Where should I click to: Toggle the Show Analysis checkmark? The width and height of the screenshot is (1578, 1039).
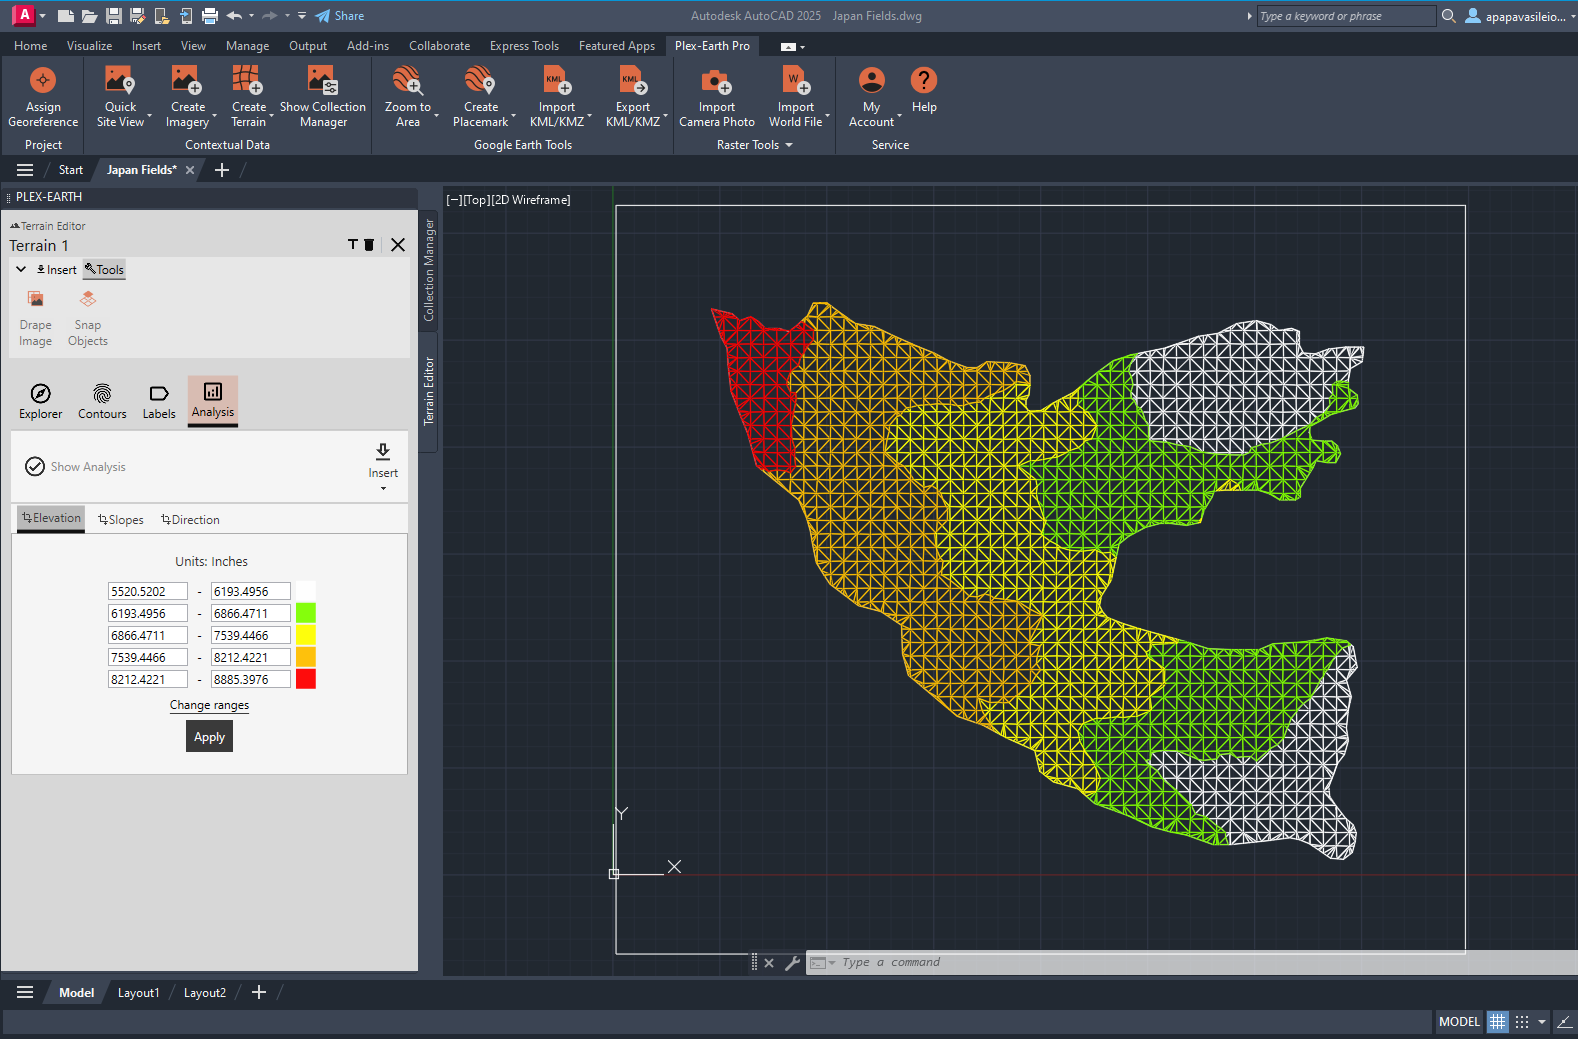click(x=35, y=467)
